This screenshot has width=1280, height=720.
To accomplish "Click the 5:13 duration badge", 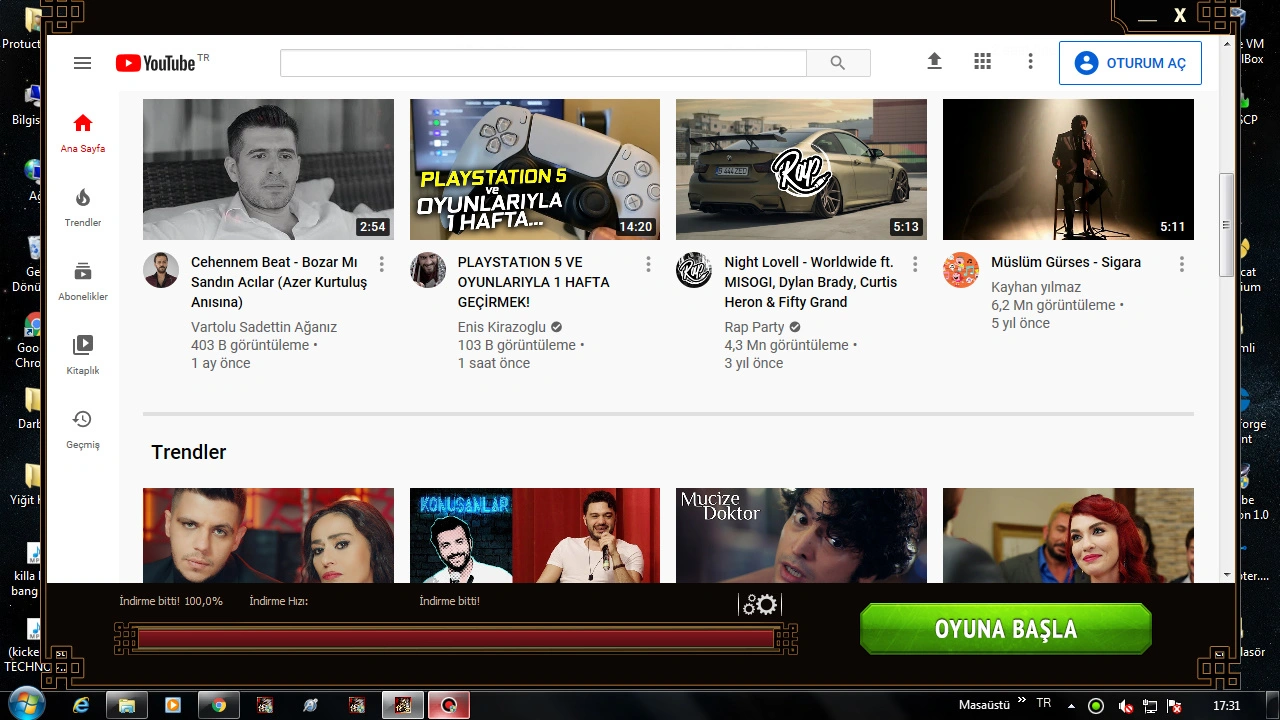I will point(906,227).
